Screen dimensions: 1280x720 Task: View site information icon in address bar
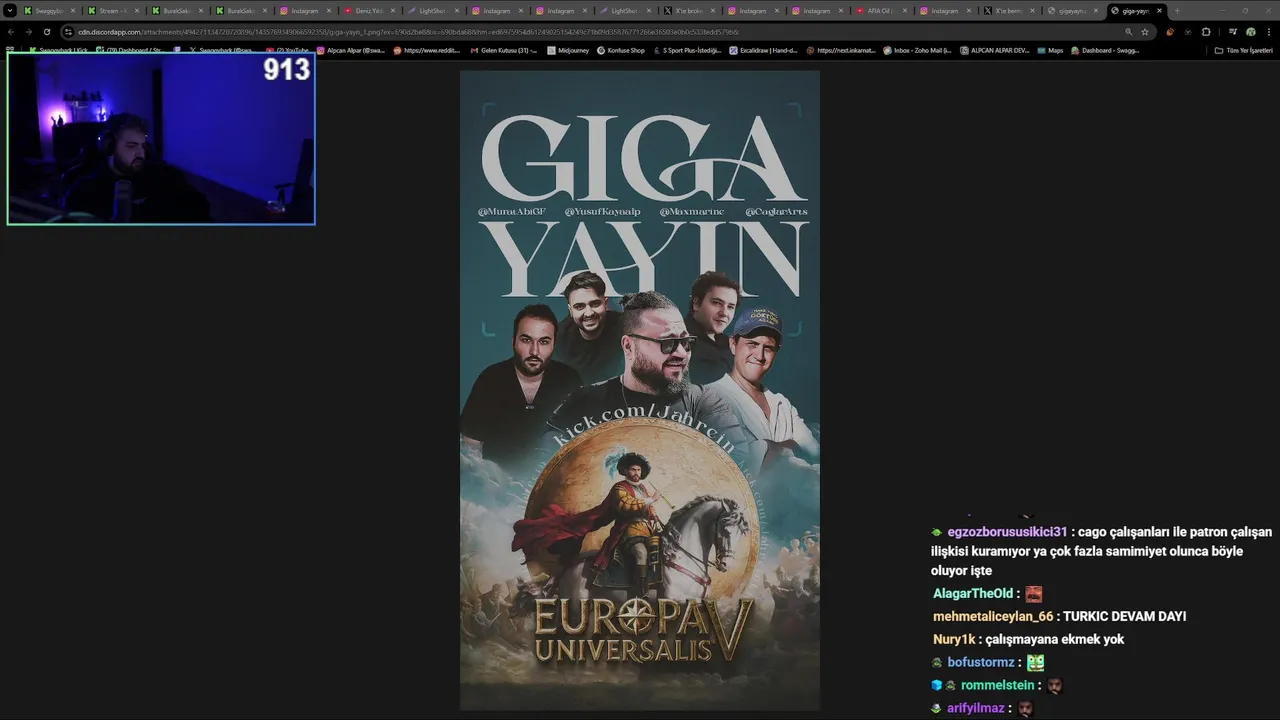pyautogui.click(x=69, y=32)
